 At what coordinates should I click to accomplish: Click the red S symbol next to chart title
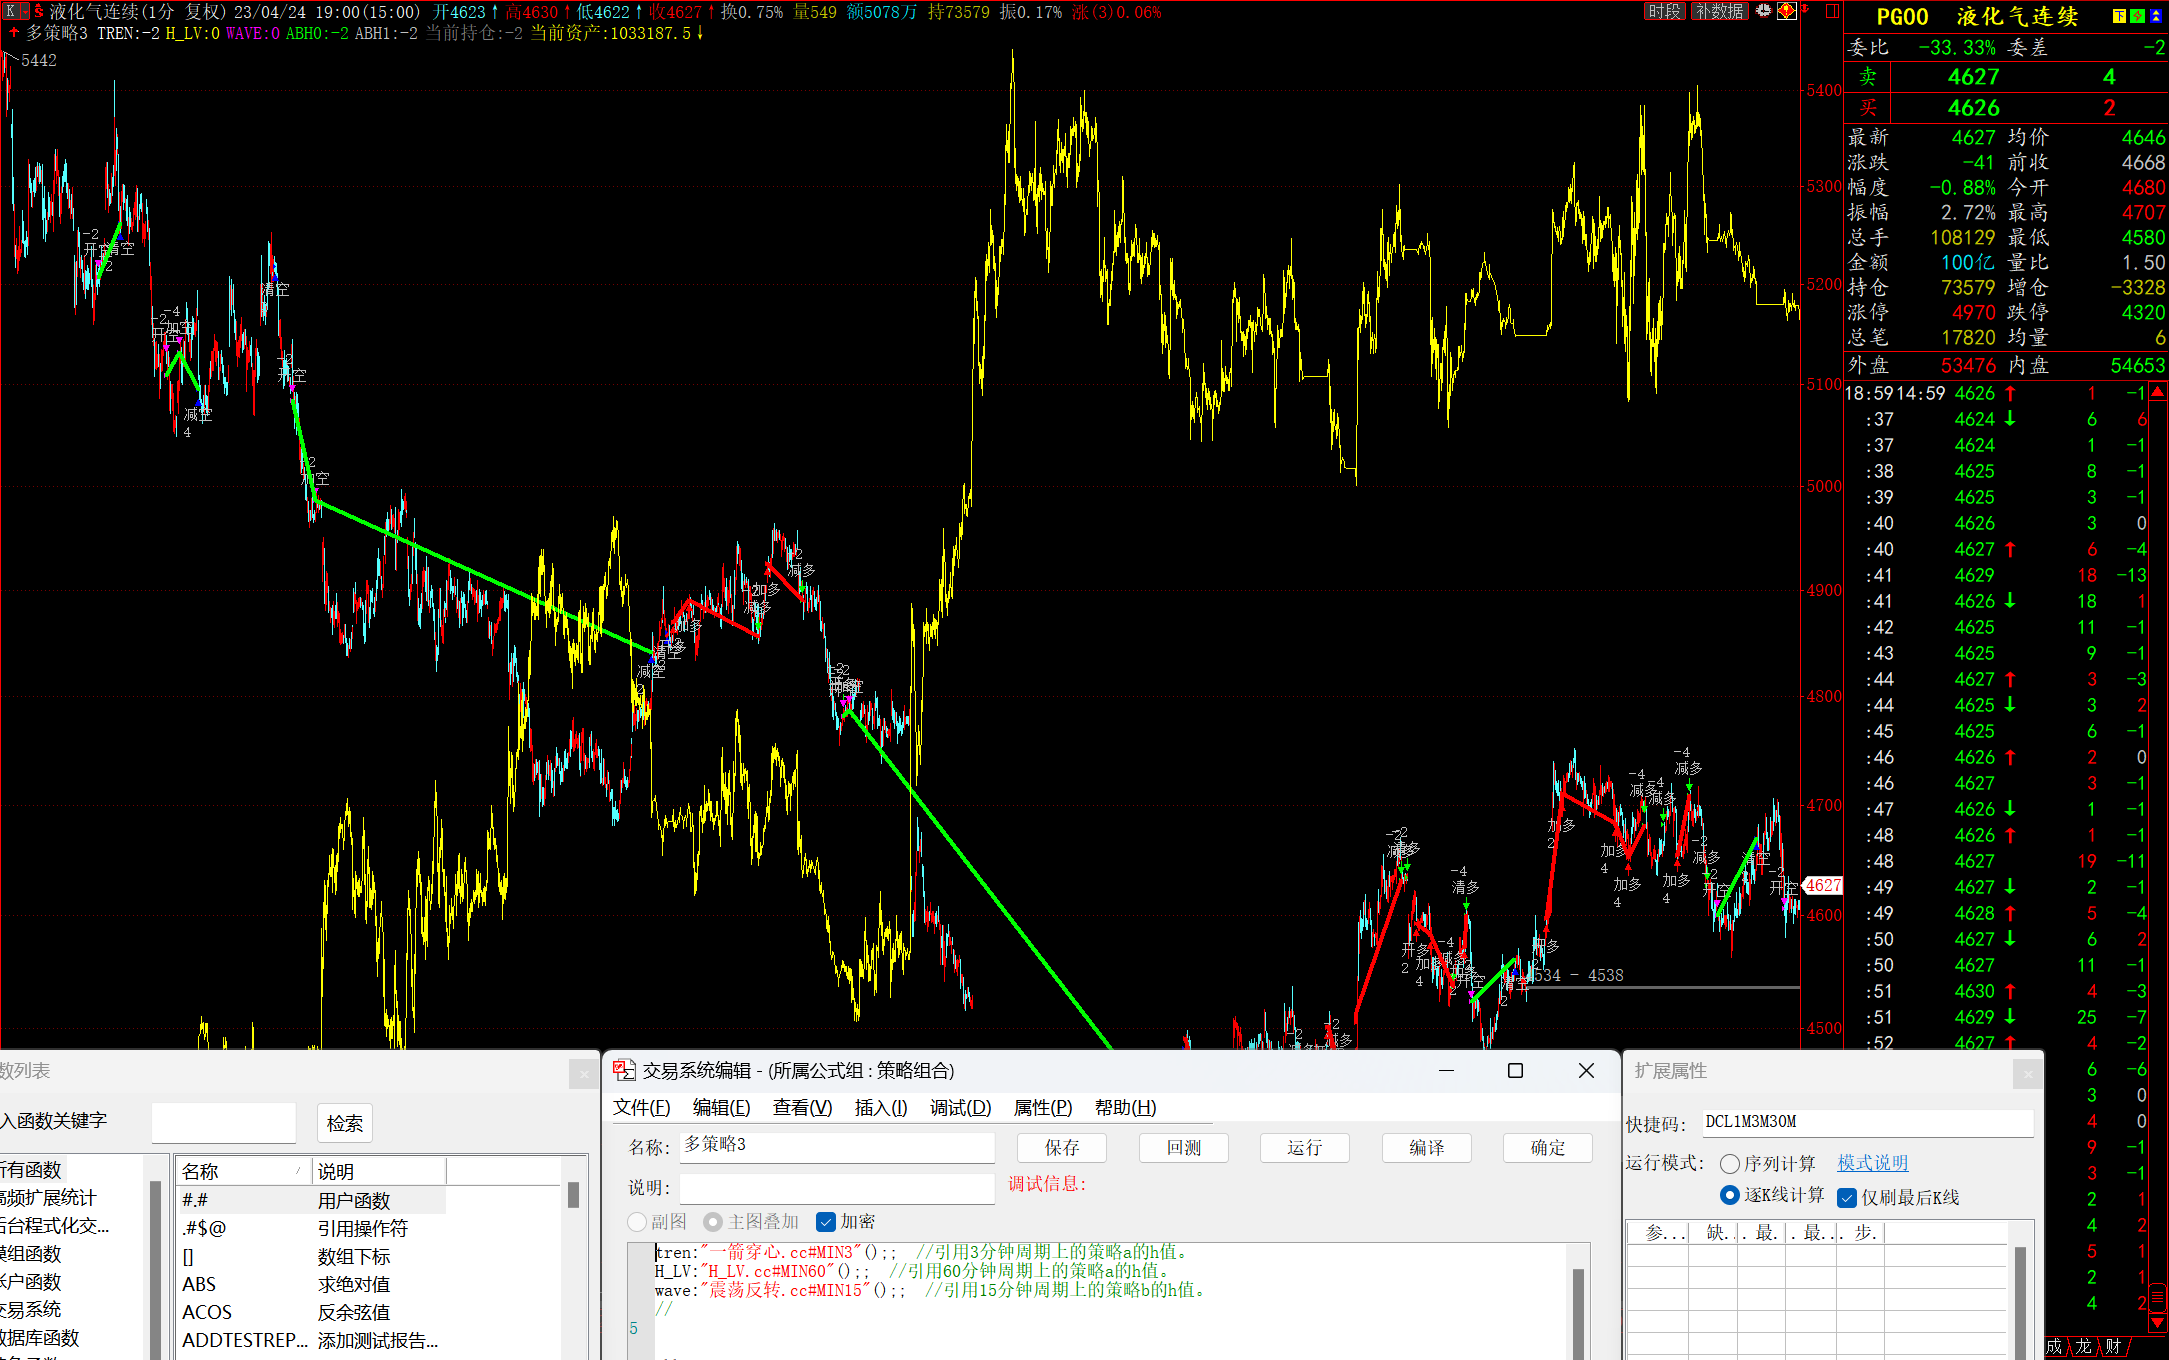coord(39,11)
